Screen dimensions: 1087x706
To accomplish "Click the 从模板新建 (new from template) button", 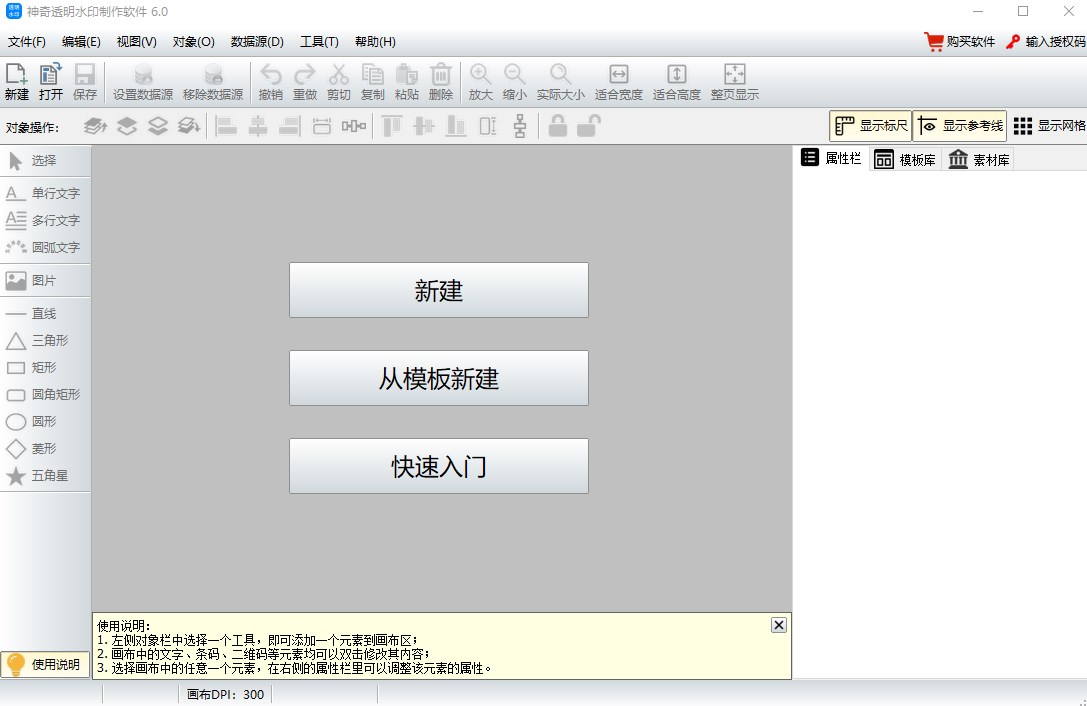I will click(x=438, y=378).
